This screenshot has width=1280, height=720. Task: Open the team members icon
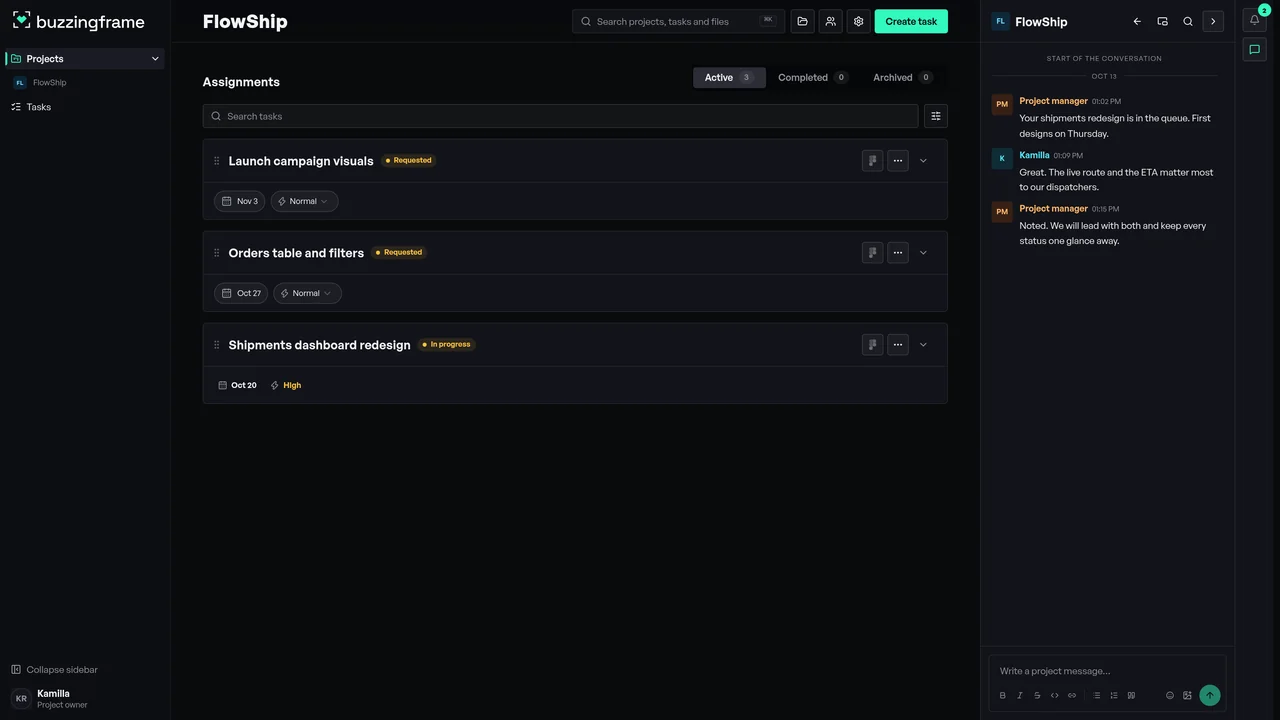tap(830, 21)
